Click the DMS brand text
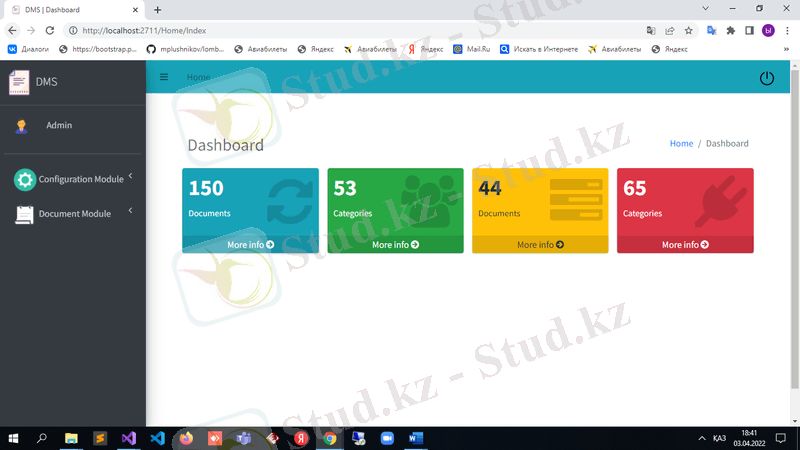This screenshot has height=450, width=800. 46,82
